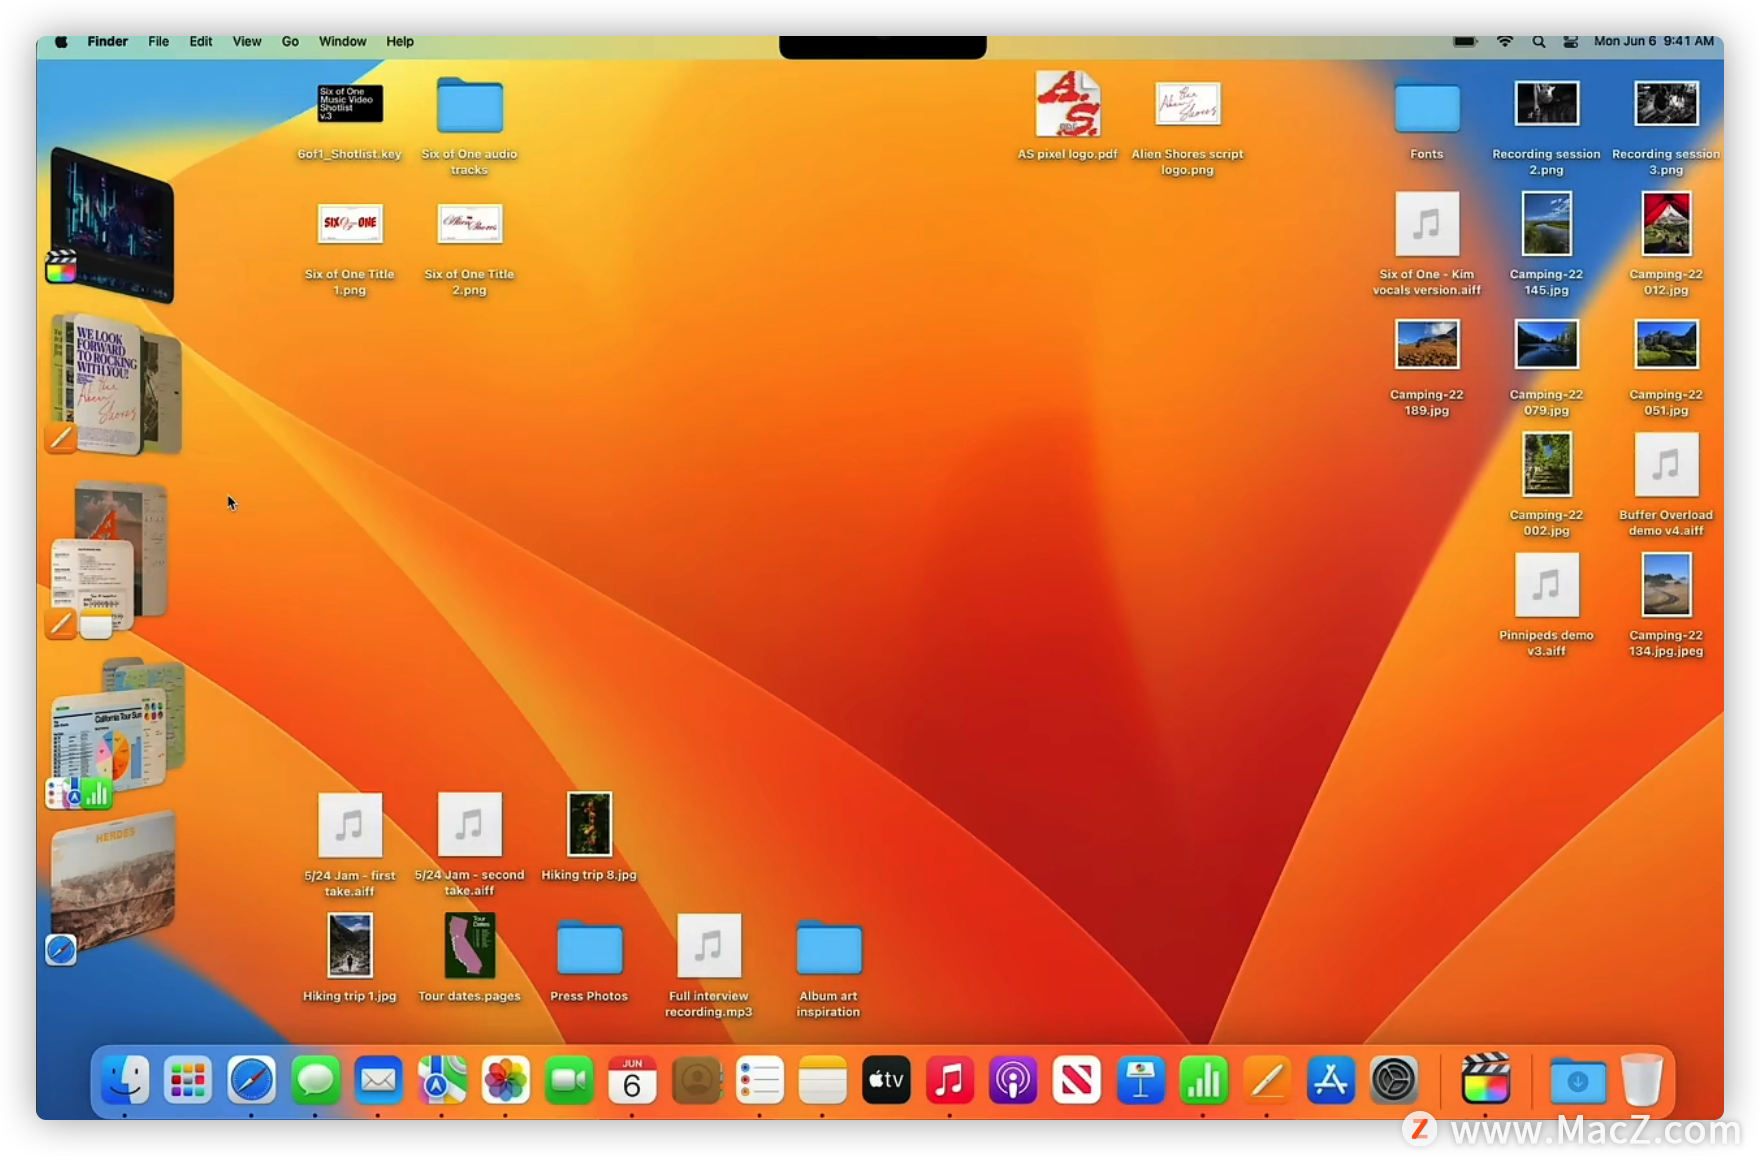Select Tour dates.pages document
The width and height of the screenshot is (1760, 1156).
tap(469, 958)
